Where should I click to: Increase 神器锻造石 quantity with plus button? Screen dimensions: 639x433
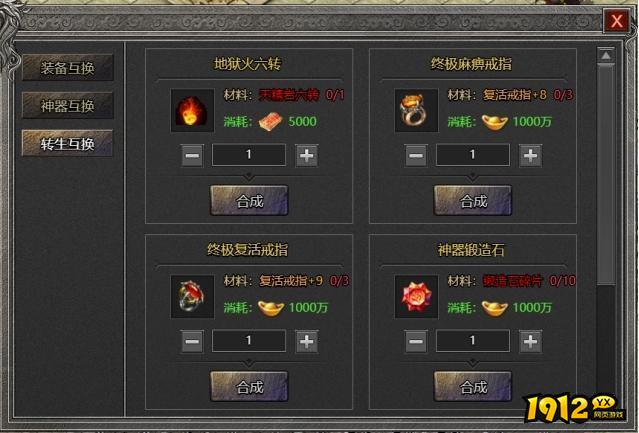(530, 341)
